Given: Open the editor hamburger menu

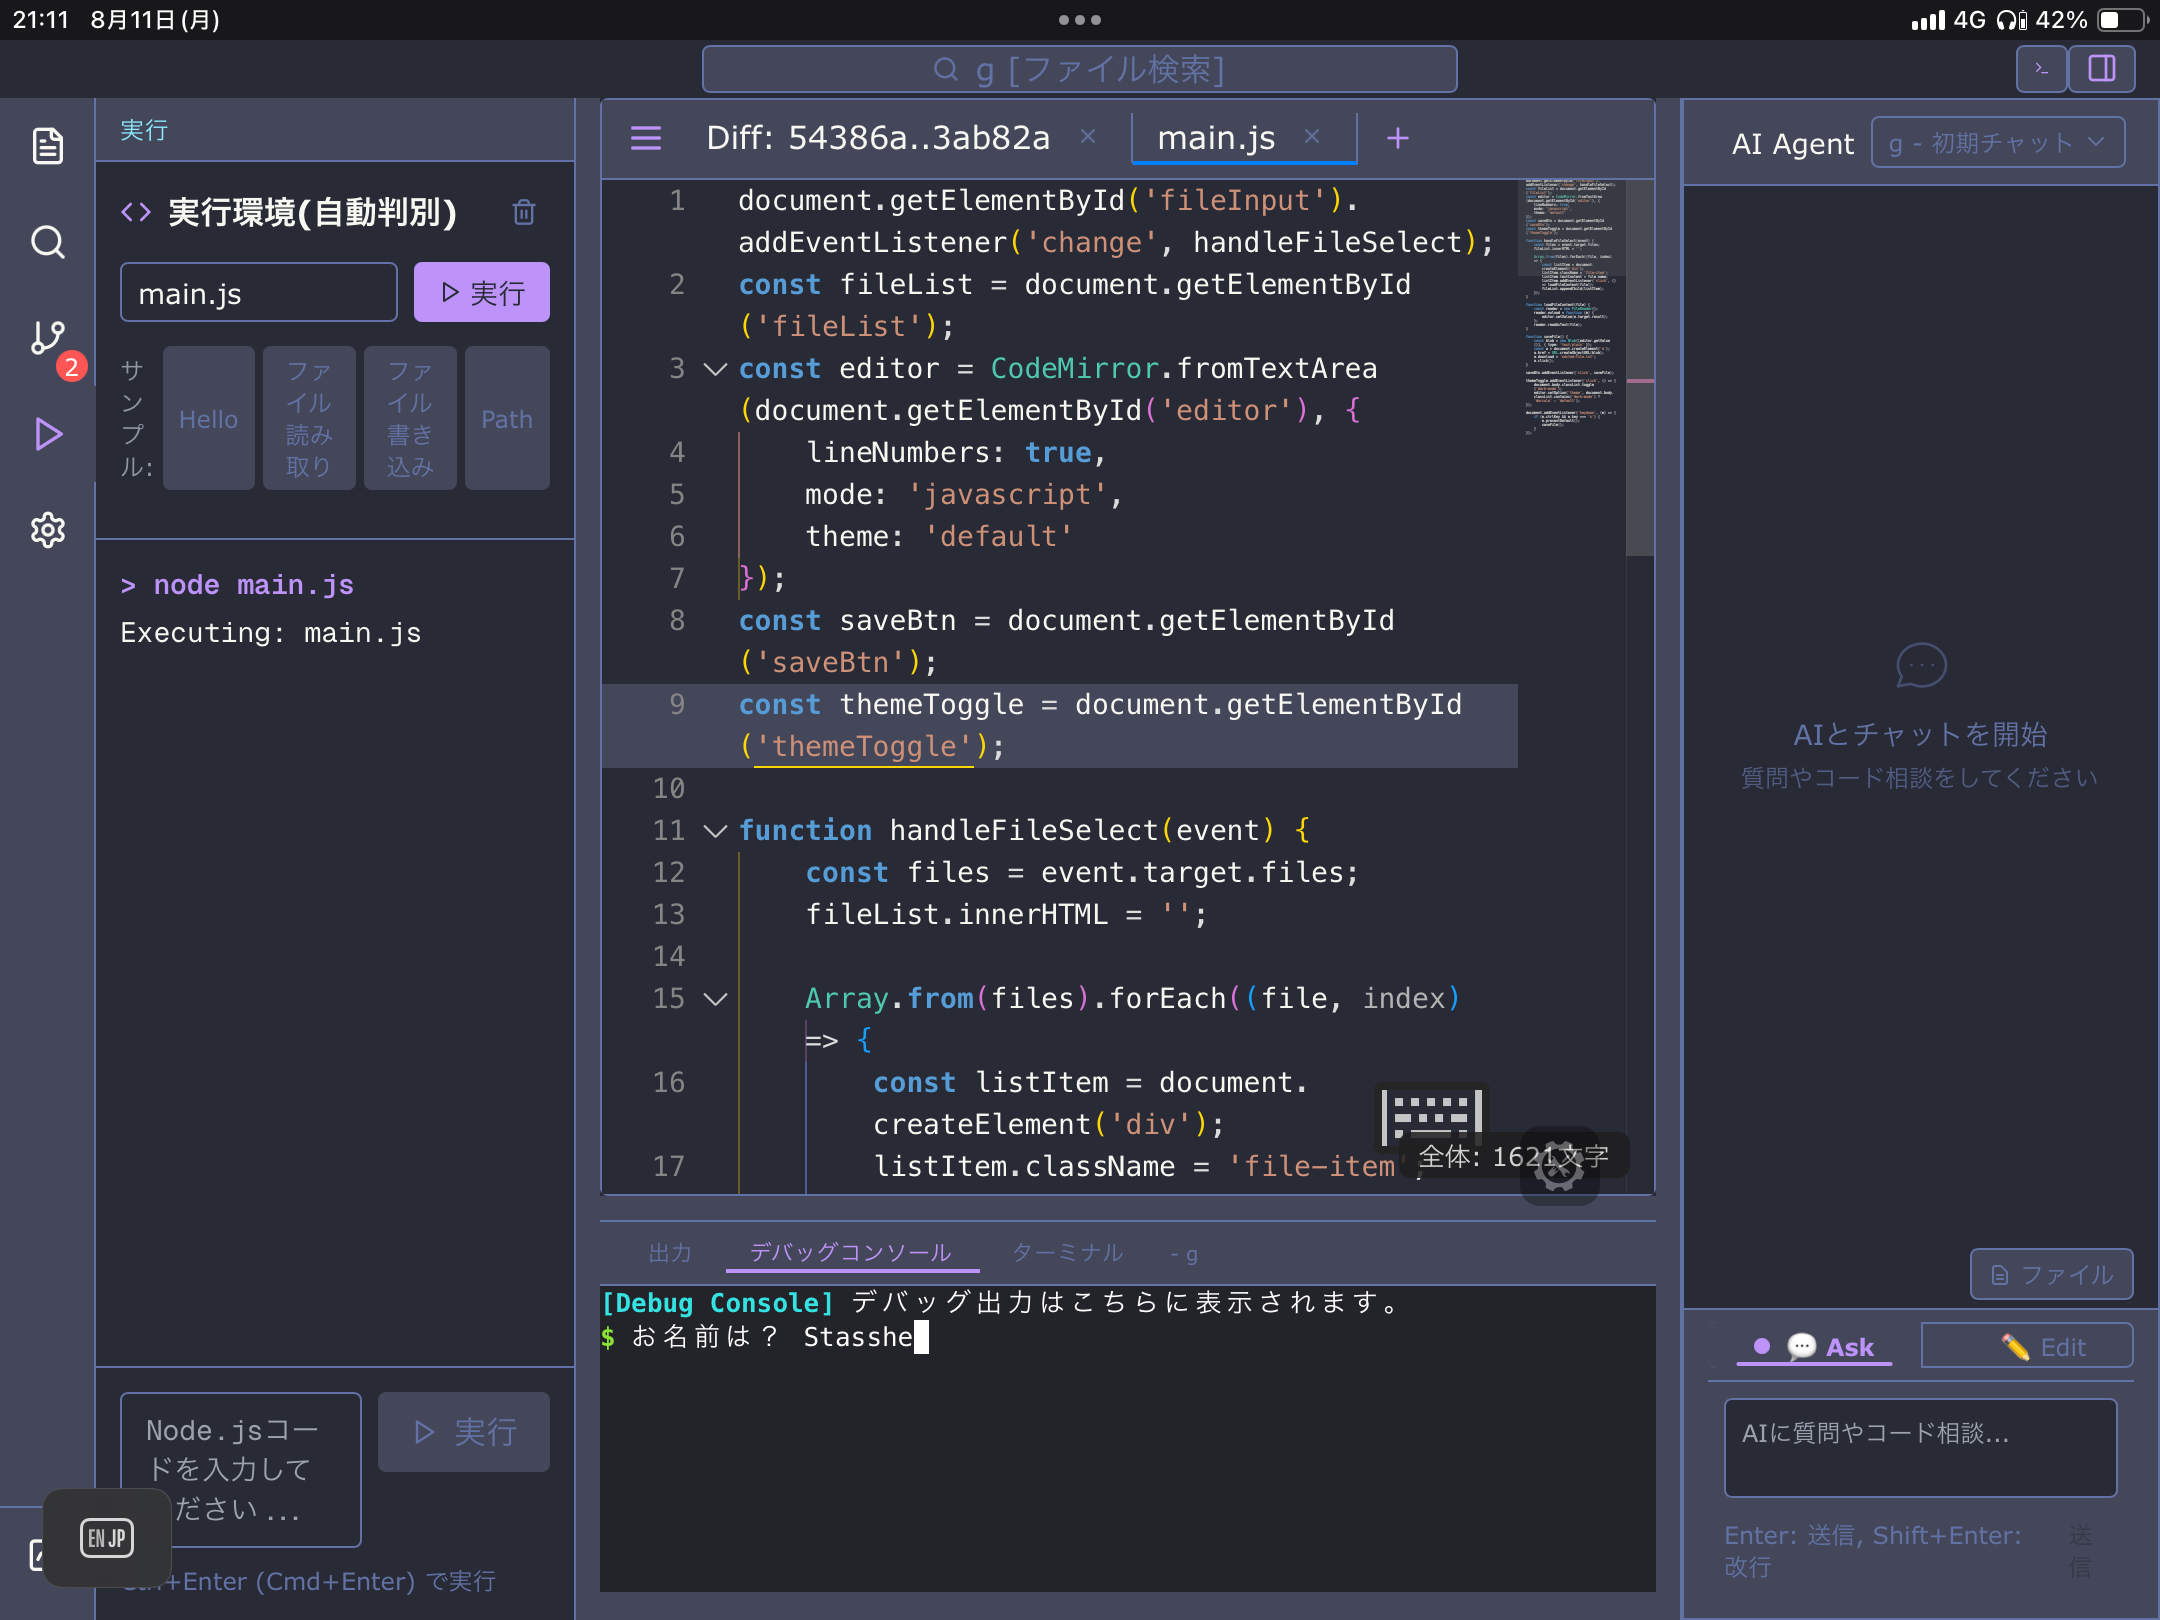Looking at the screenshot, I should [x=646, y=138].
